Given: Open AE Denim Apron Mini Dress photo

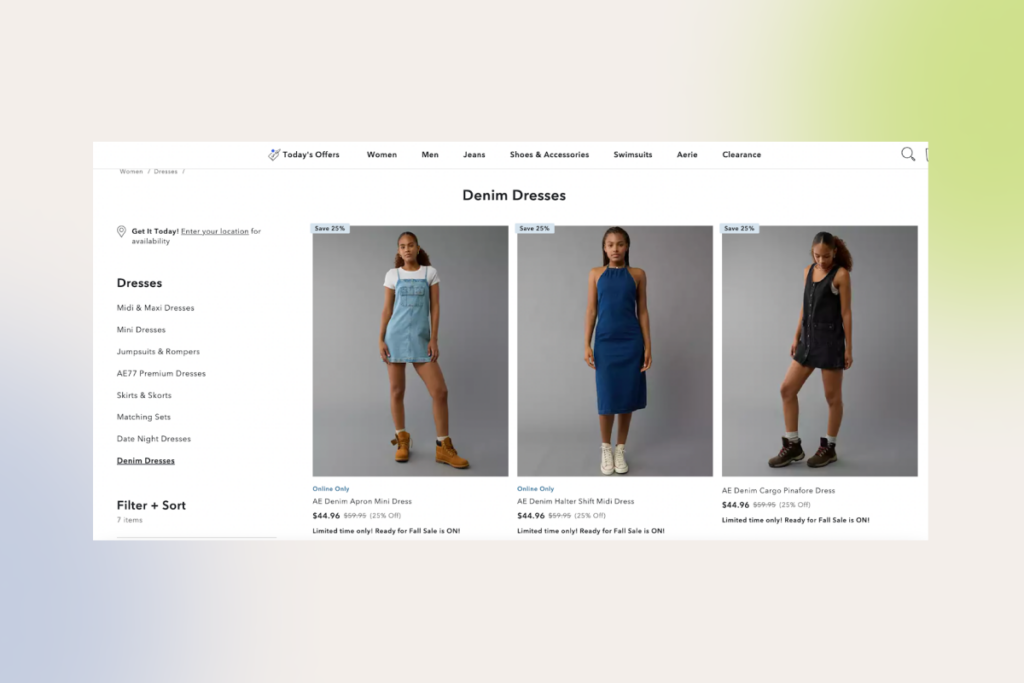Looking at the screenshot, I should [x=410, y=351].
